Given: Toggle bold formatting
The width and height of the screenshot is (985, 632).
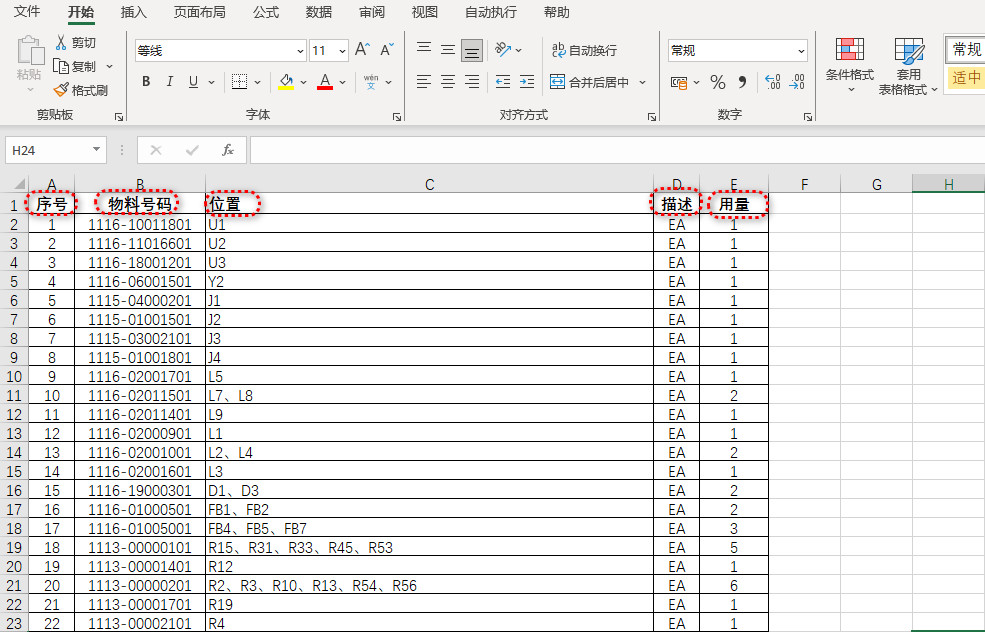Looking at the screenshot, I should pos(146,82).
